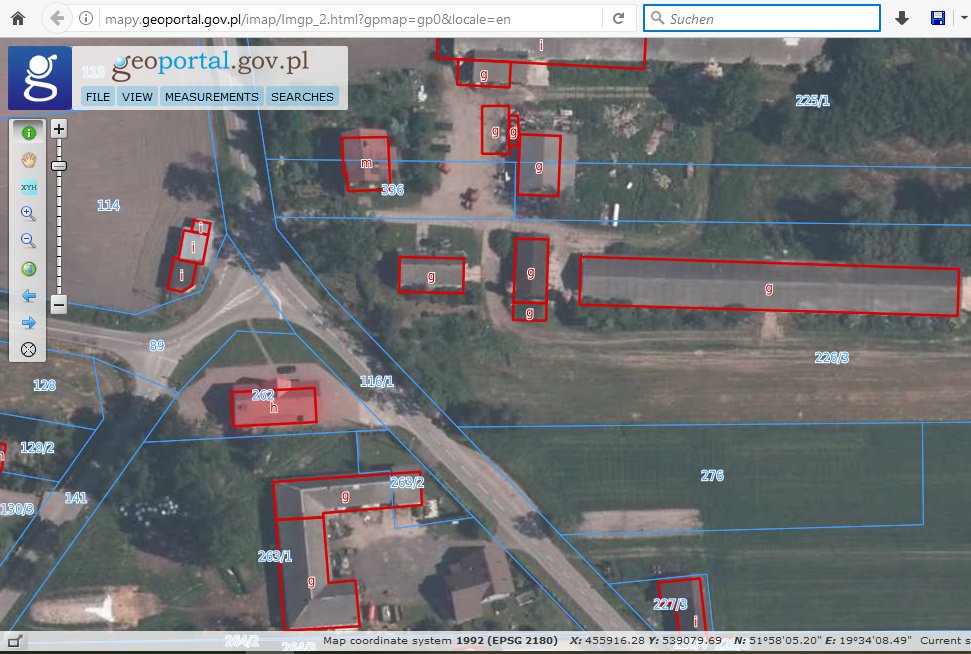Expand the SEARCHES menu
The height and width of the screenshot is (654, 971).
coord(302,97)
